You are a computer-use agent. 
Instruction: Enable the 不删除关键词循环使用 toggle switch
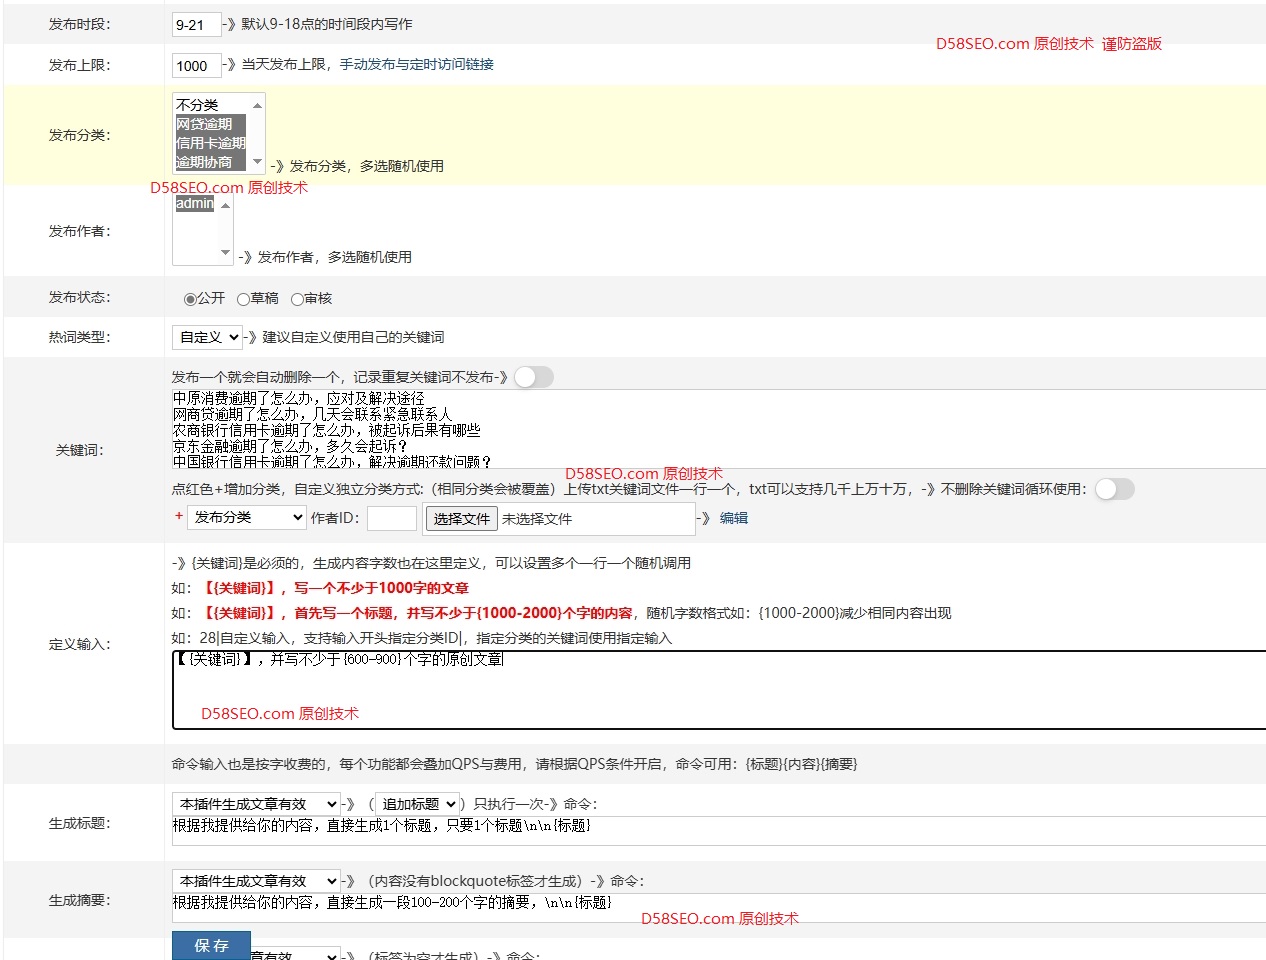(x=1114, y=488)
